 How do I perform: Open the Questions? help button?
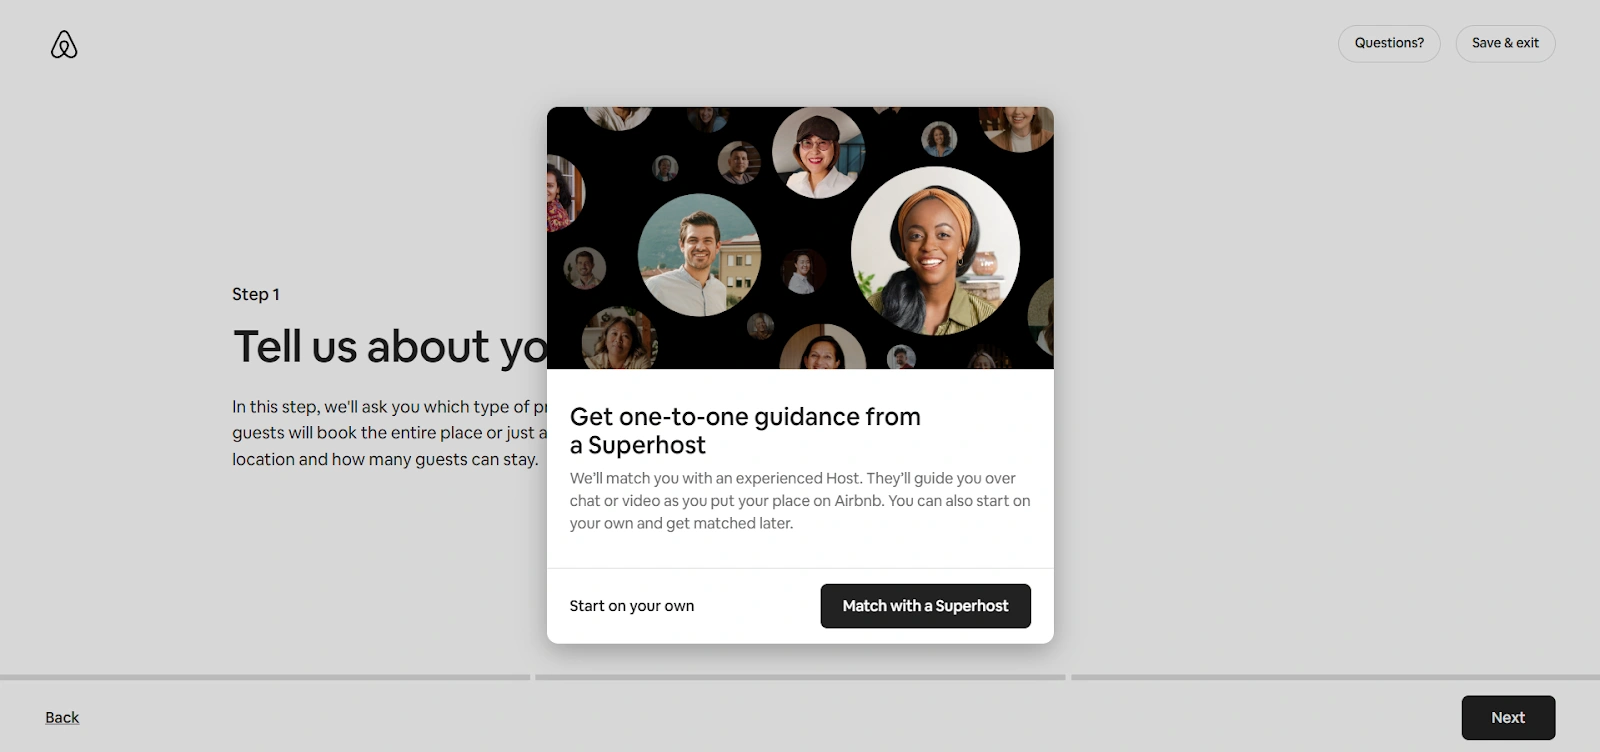click(x=1389, y=43)
